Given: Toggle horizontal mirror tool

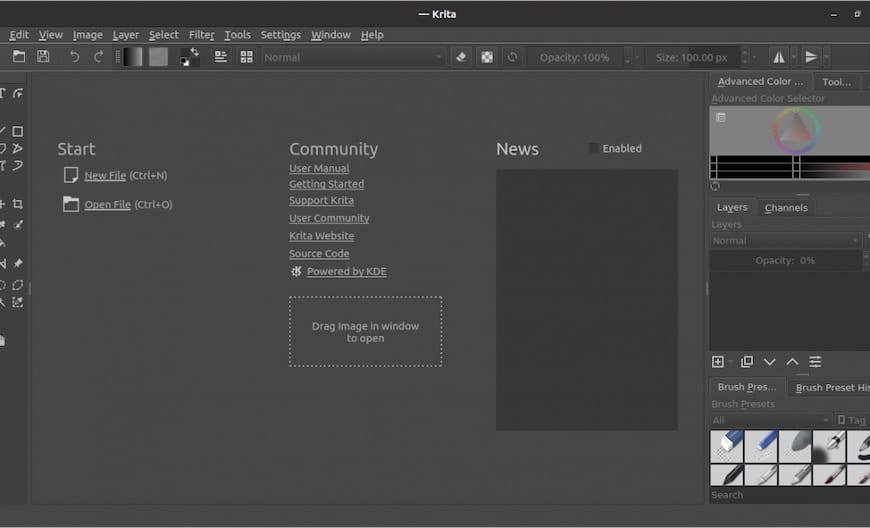Looking at the screenshot, I should click(778, 57).
